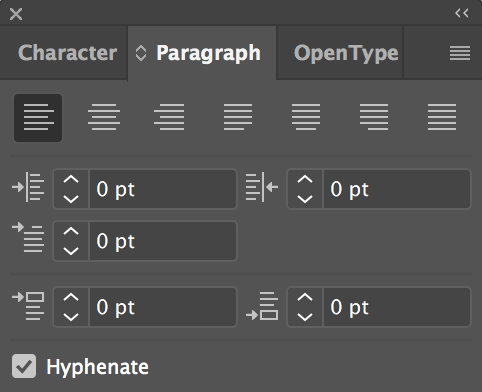This screenshot has width=482, height=392.
Task: Click the first-line indent 0 pt field
Action: click(163, 241)
